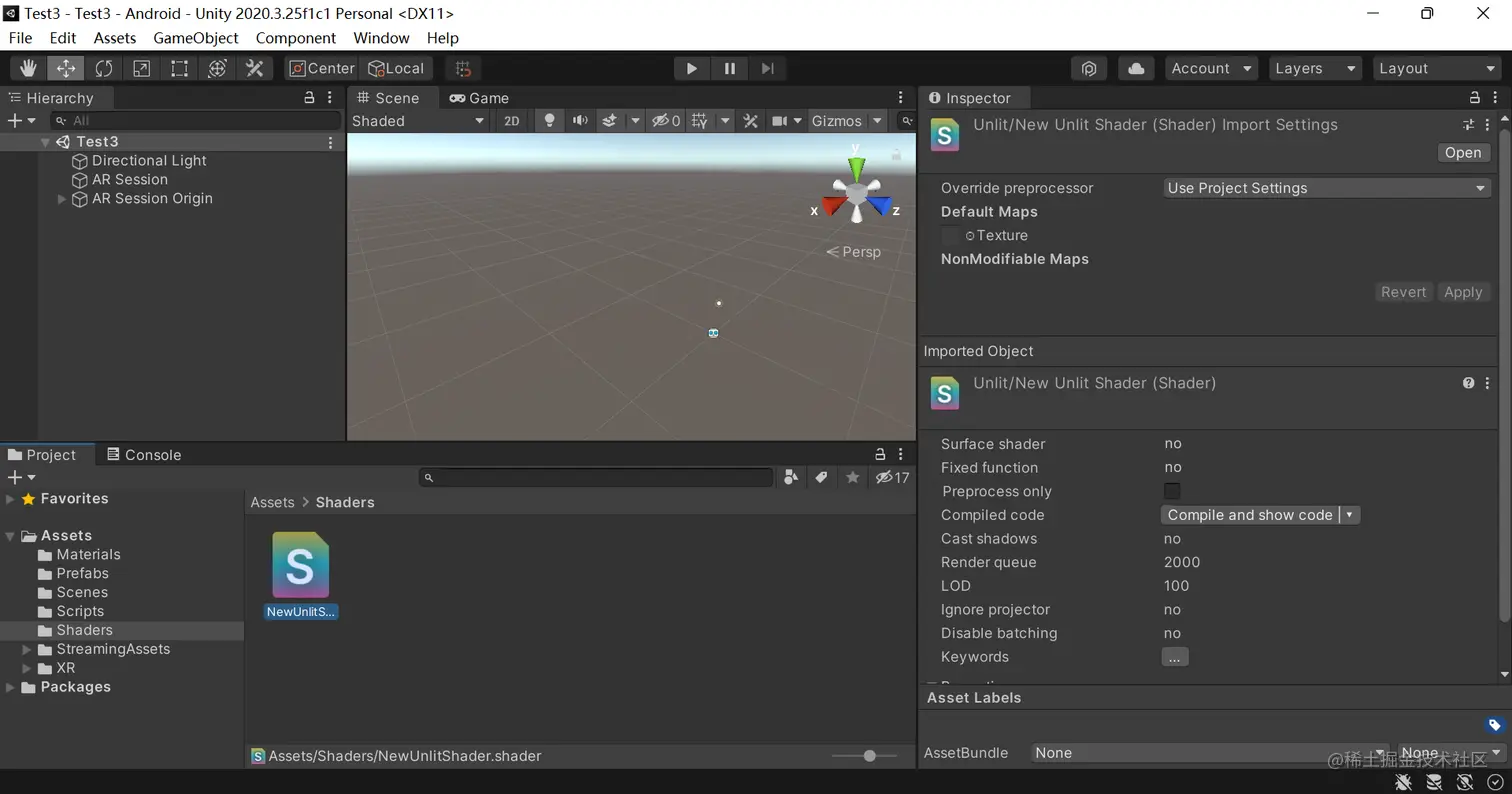
Task: Open the Layers dropdown
Action: [x=1315, y=68]
